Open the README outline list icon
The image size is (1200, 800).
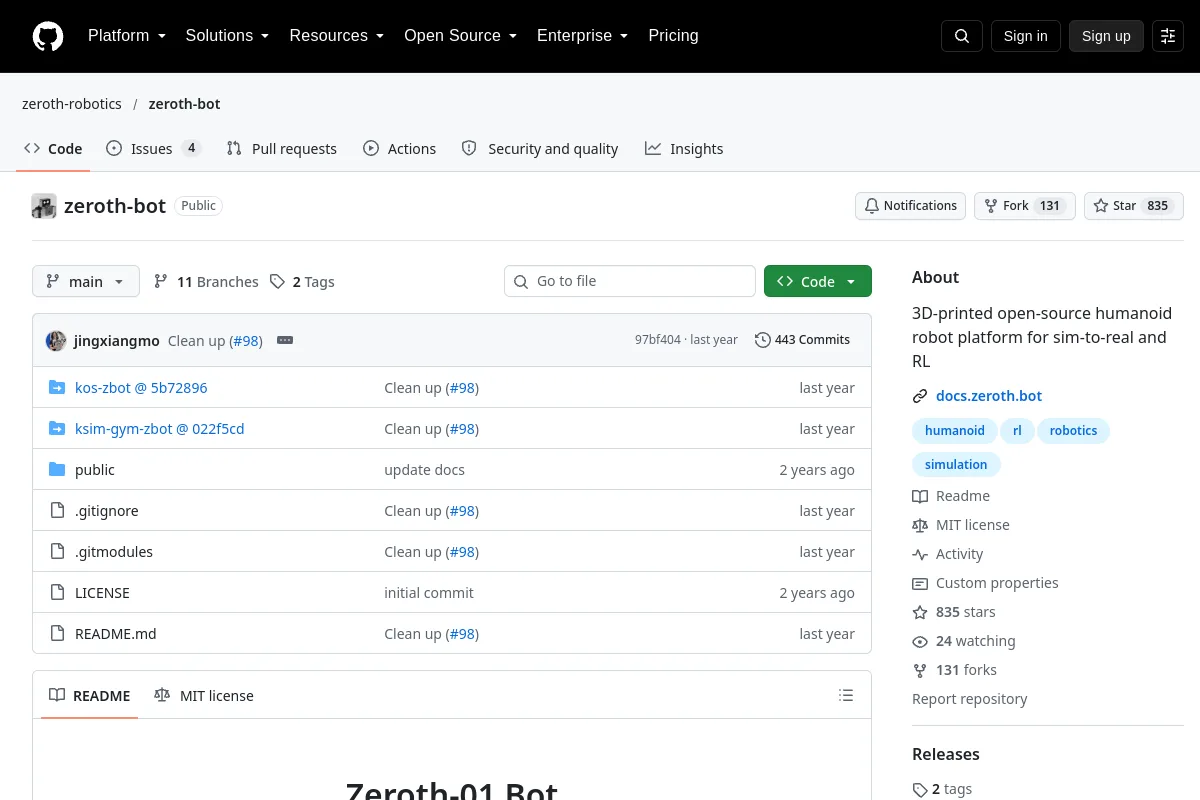coord(846,695)
